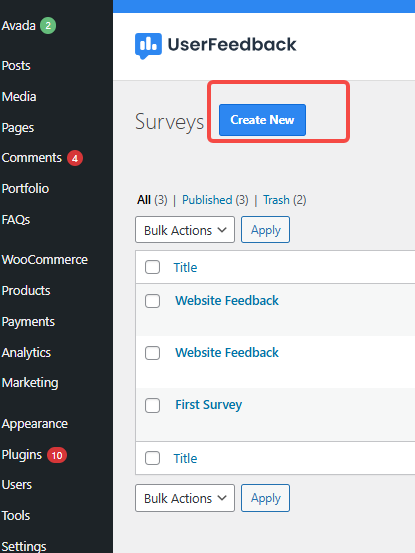Go to the Users menu

(17, 485)
